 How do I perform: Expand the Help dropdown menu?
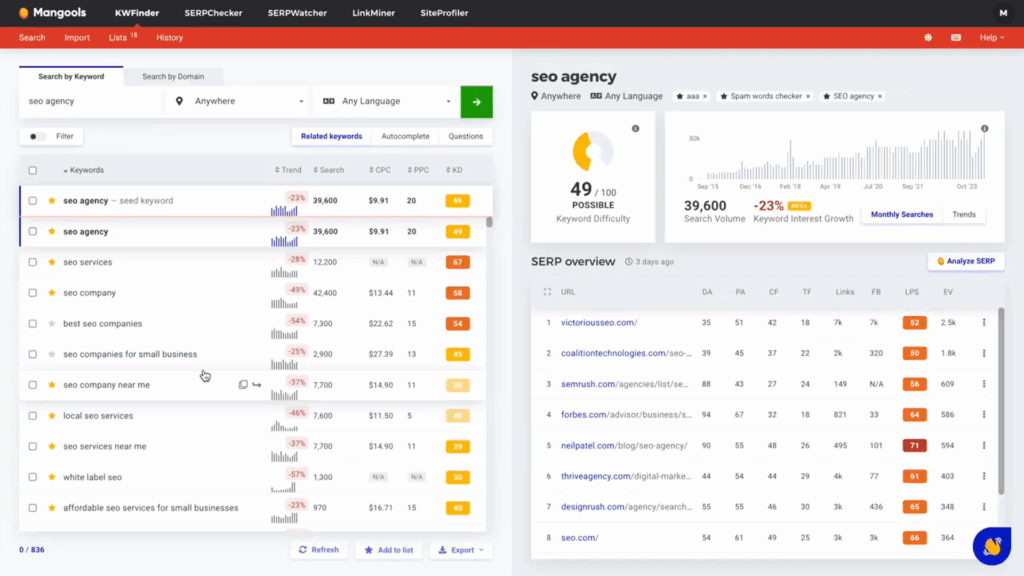[990, 37]
